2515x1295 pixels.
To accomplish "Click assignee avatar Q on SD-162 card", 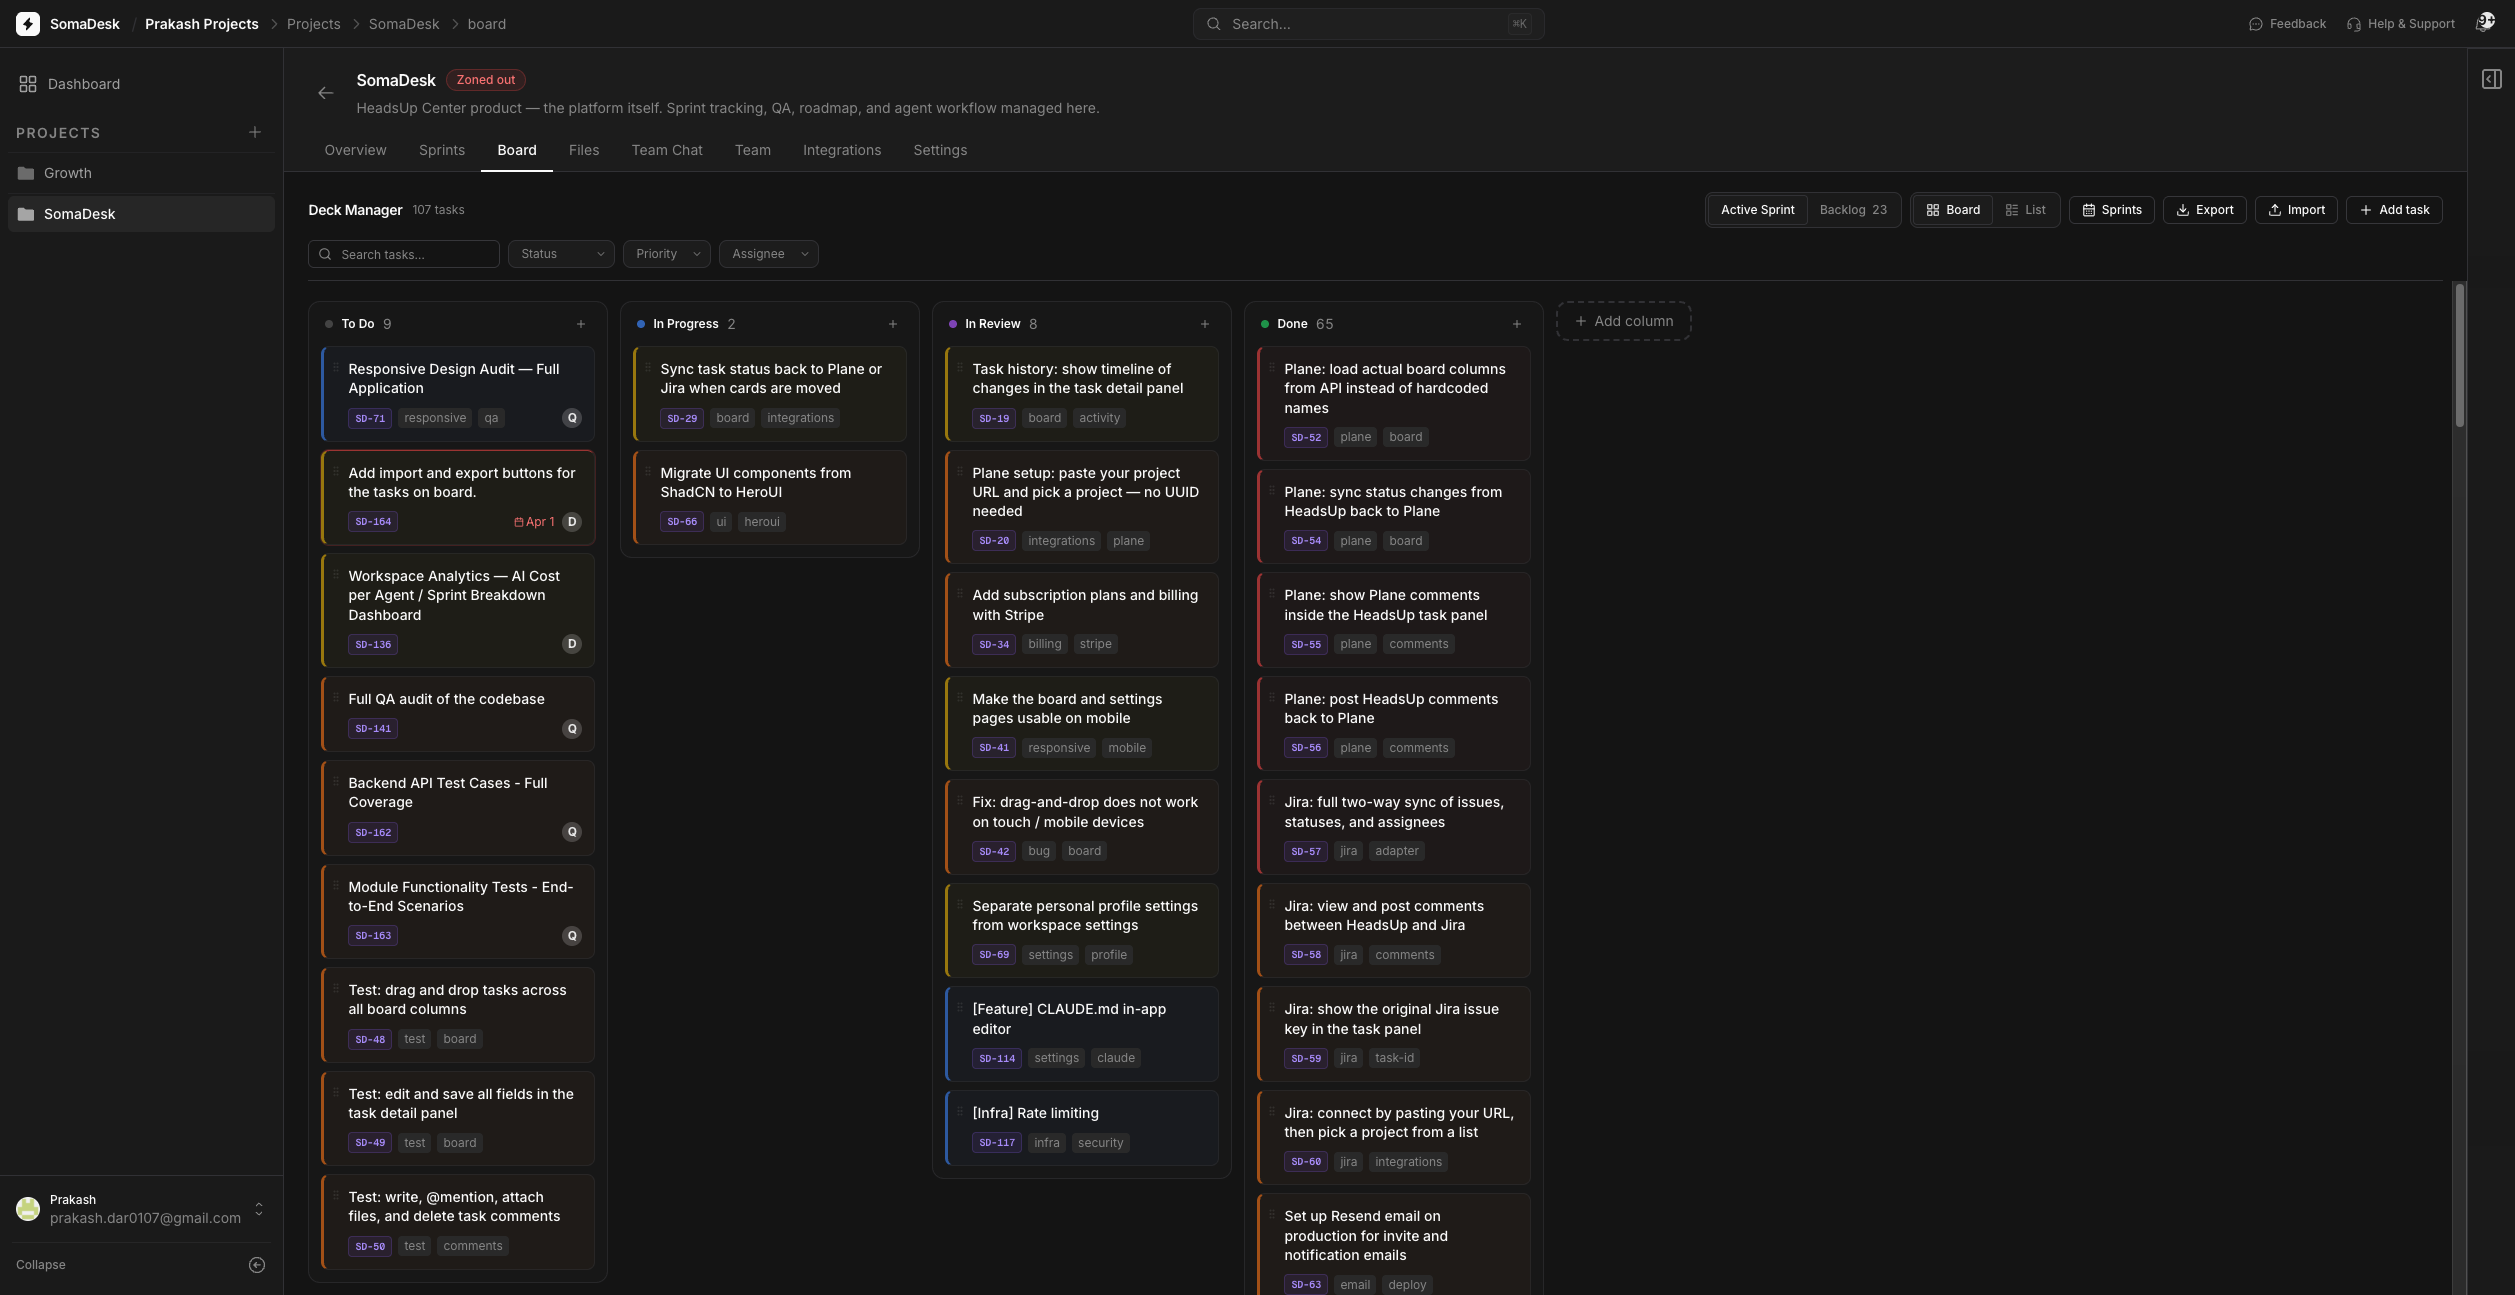I will 572,832.
